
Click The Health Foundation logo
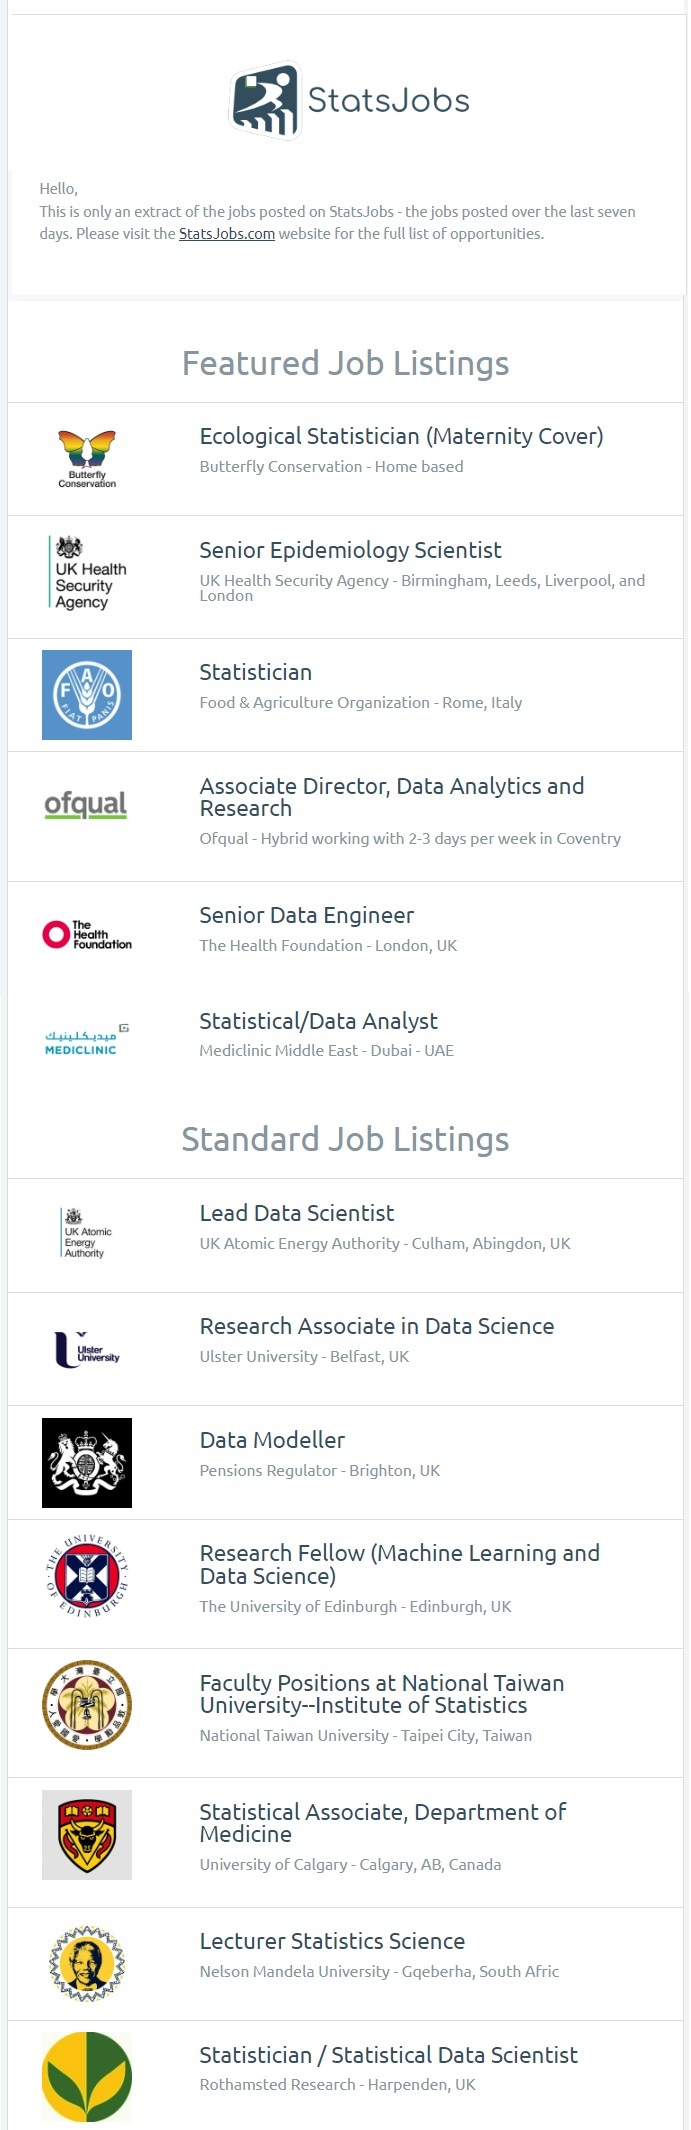pos(87,934)
